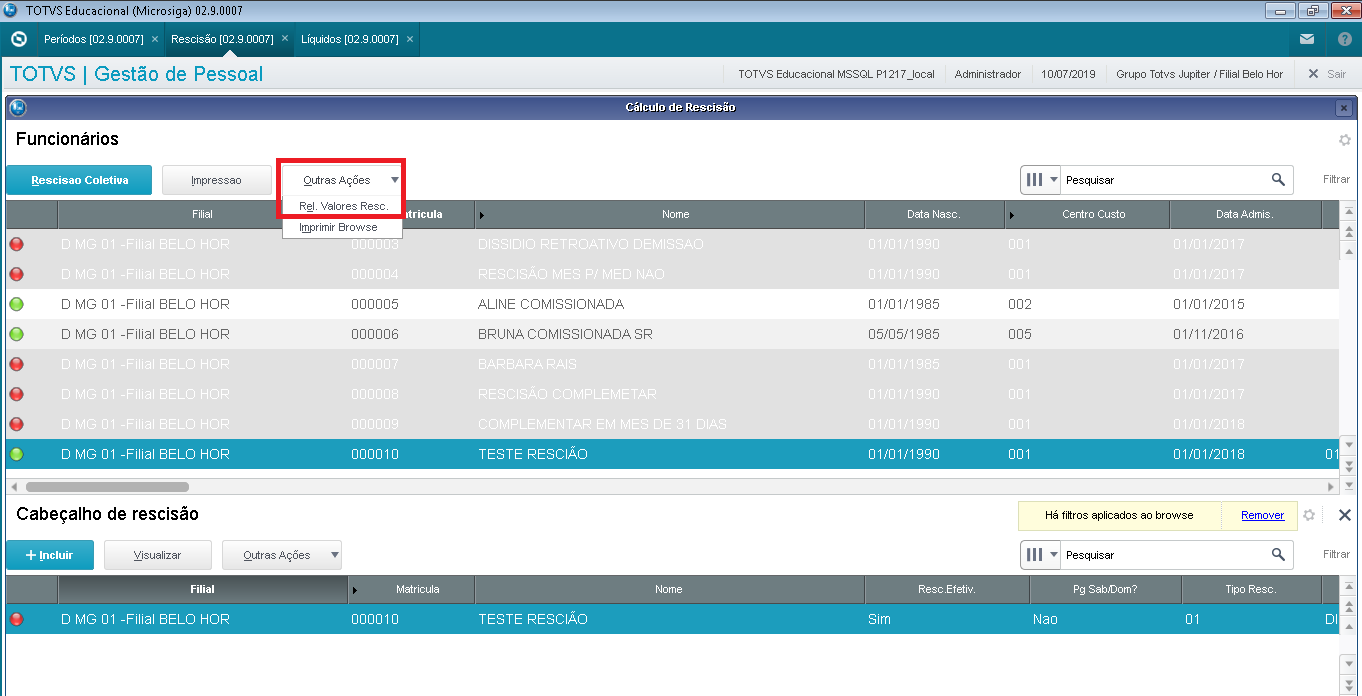The width and height of the screenshot is (1362, 696).
Task: Open Funcionários settings gear icon
Action: click(x=1345, y=140)
